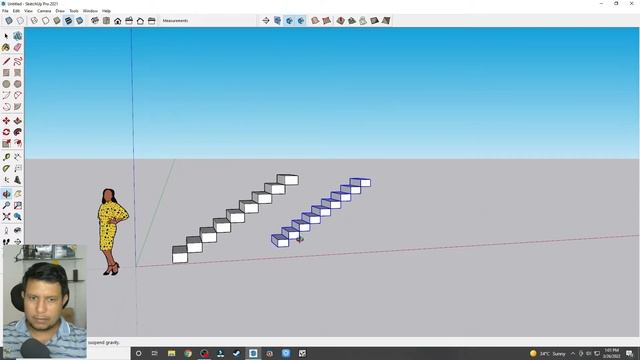Select the Line pencil tool
The width and height of the screenshot is (640, 360).
[6, 62]
